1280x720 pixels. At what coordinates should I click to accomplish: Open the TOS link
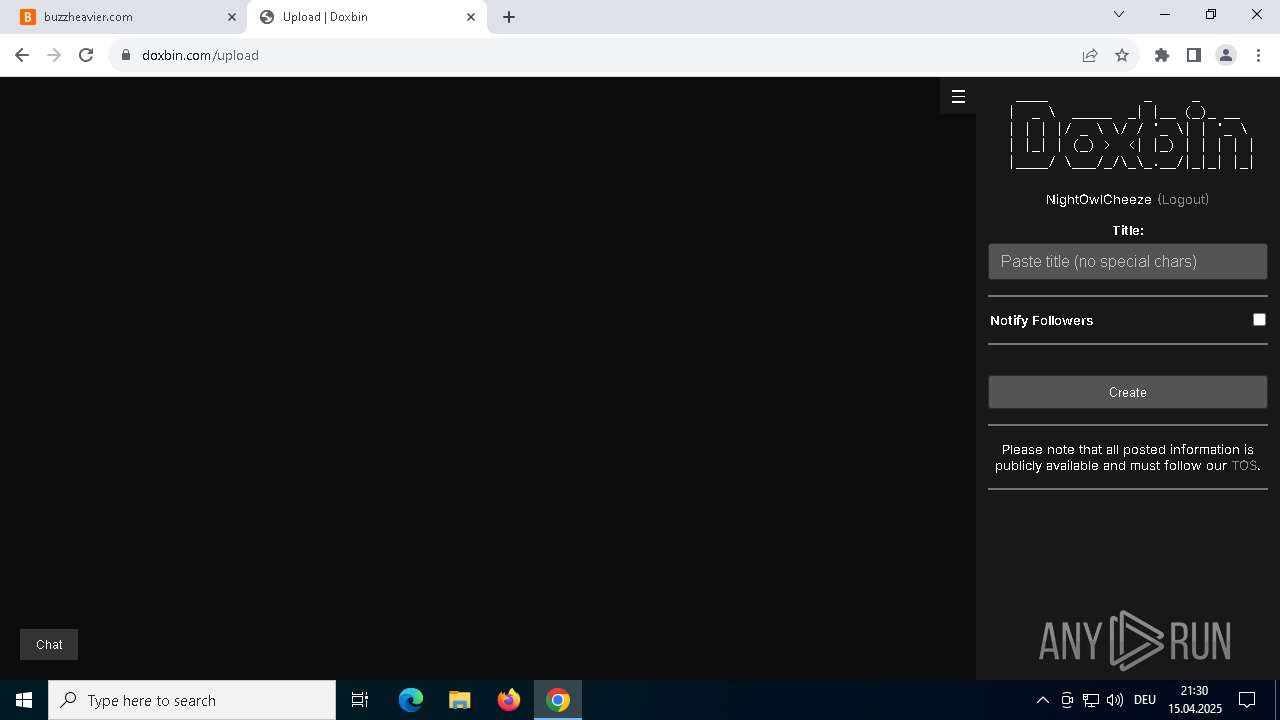click(1244, 466)
